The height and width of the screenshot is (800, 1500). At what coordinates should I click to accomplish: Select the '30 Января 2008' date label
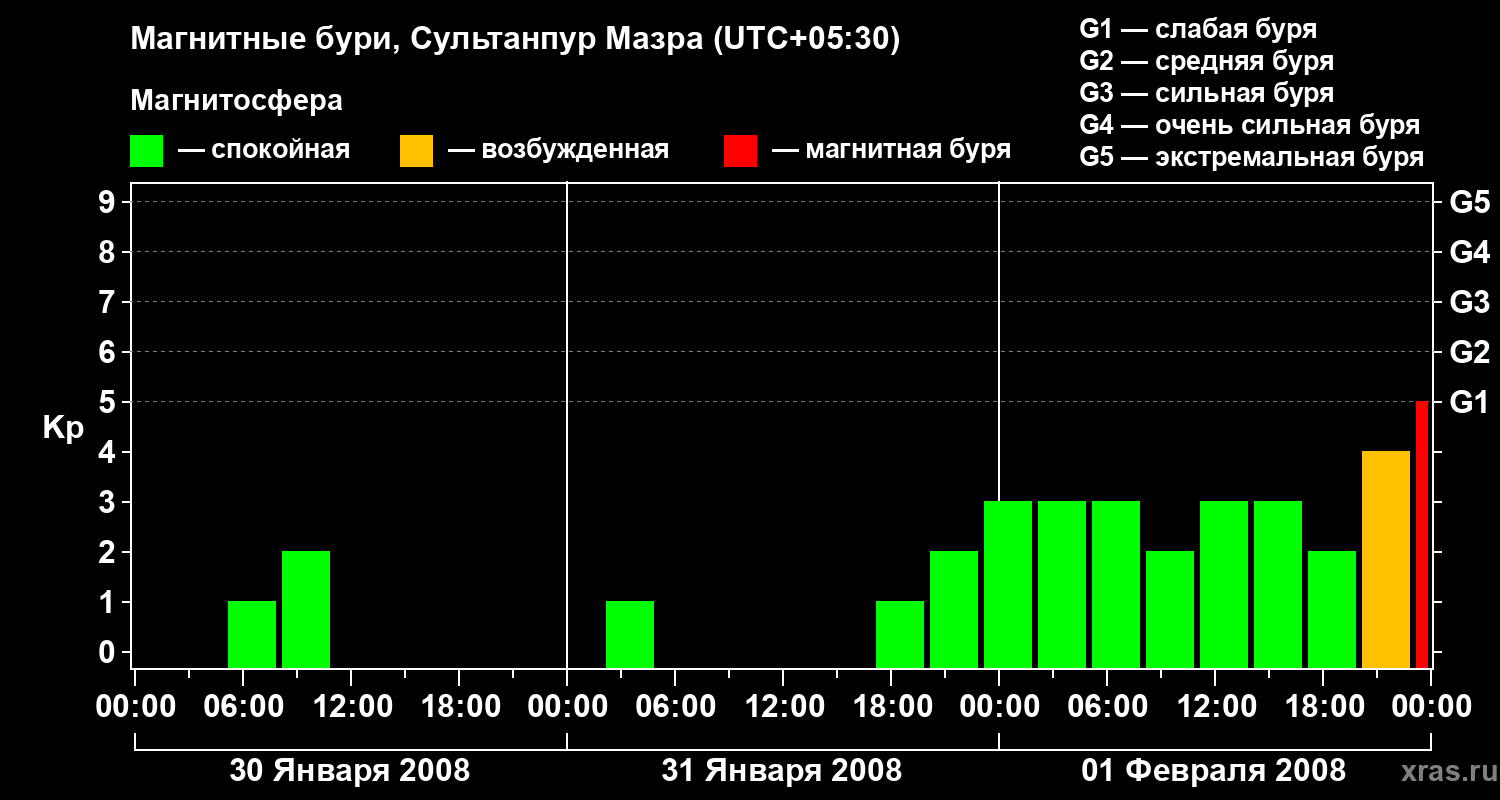click(349, 771)
